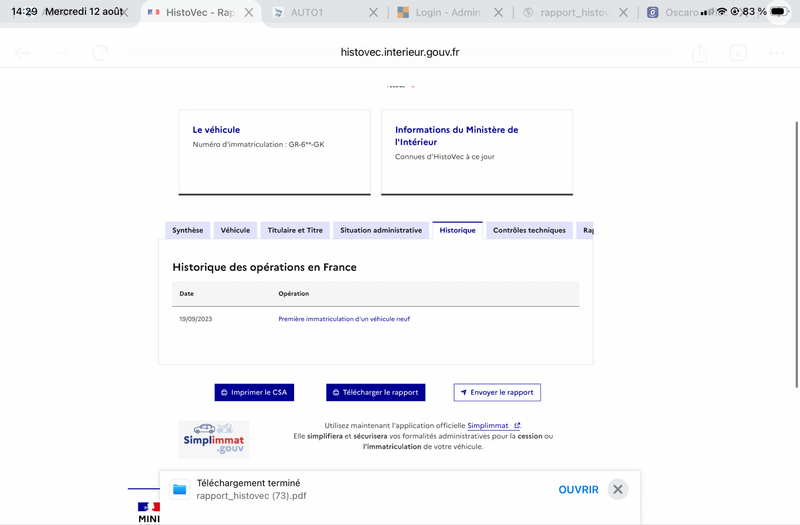Click the 19/09/2023 date cell
Screen dimensions: 800x525
pos(196,319)
